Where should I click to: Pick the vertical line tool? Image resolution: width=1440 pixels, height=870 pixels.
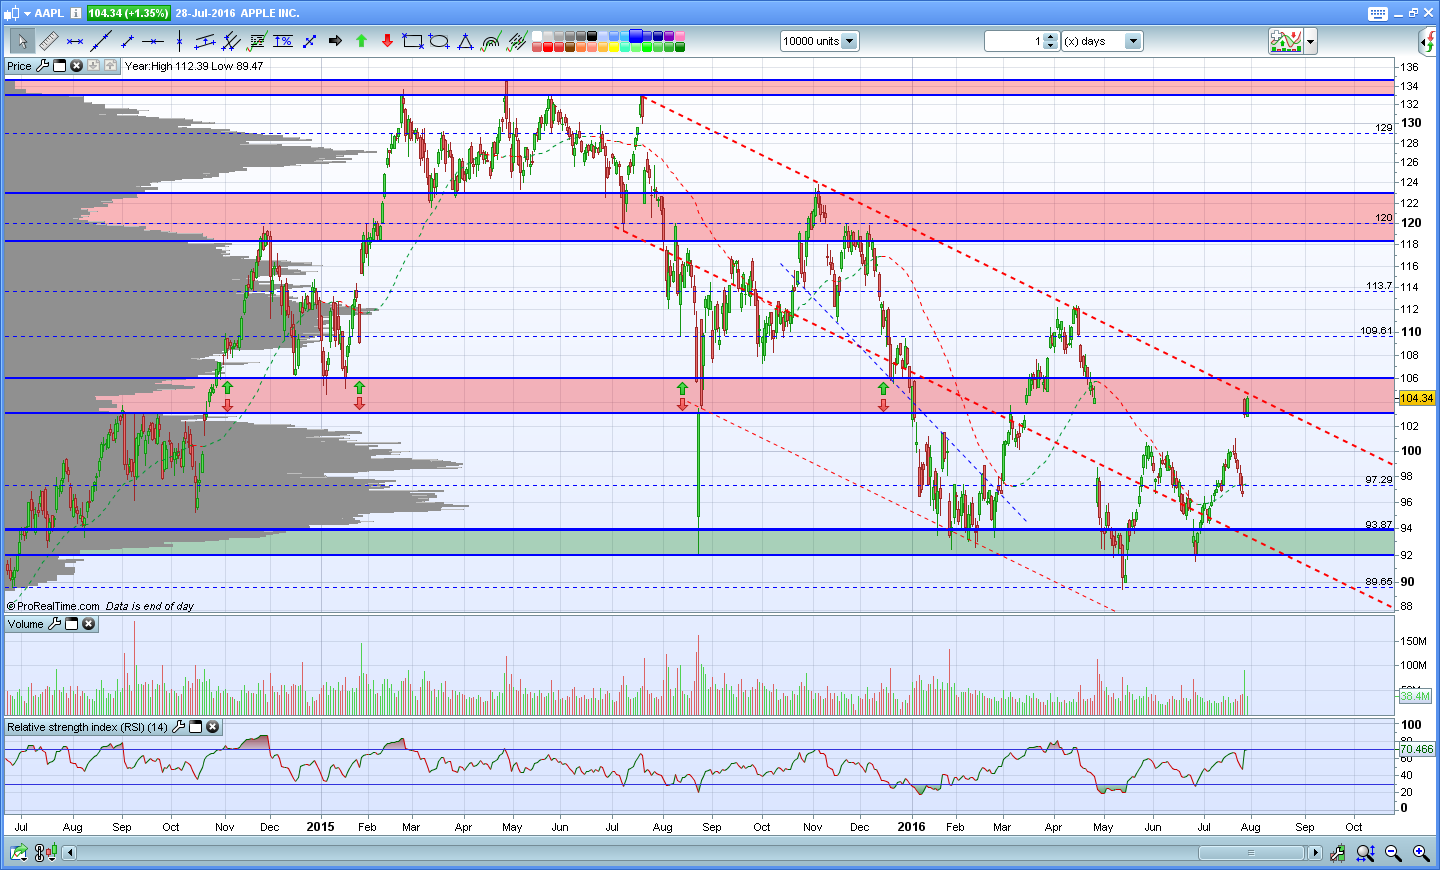[179, 41]
